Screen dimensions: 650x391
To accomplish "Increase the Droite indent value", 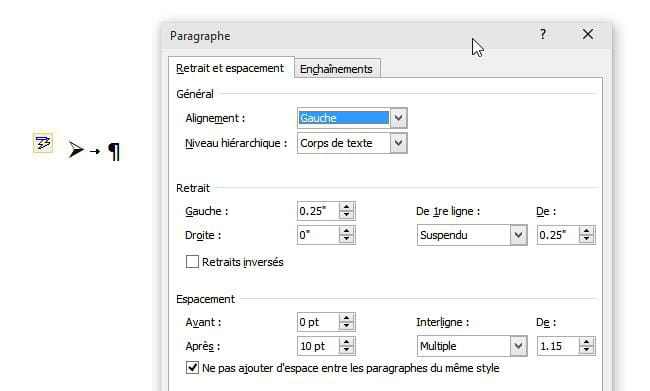I will (347, 231).
